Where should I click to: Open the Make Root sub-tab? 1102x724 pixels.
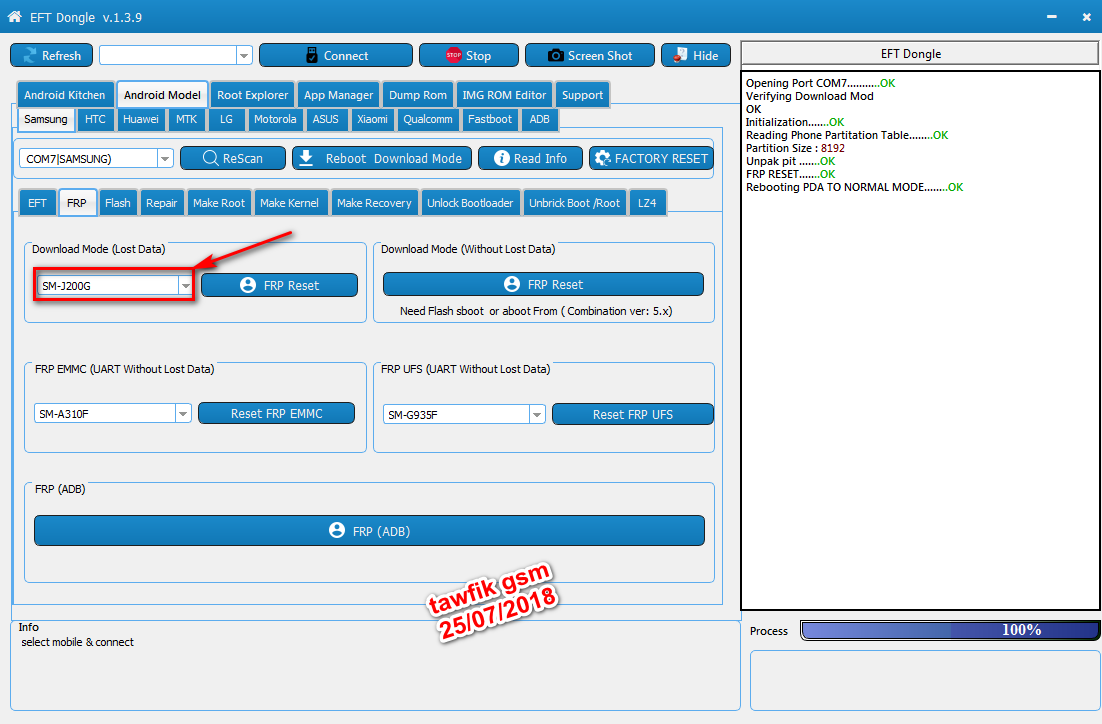point(219,203)
